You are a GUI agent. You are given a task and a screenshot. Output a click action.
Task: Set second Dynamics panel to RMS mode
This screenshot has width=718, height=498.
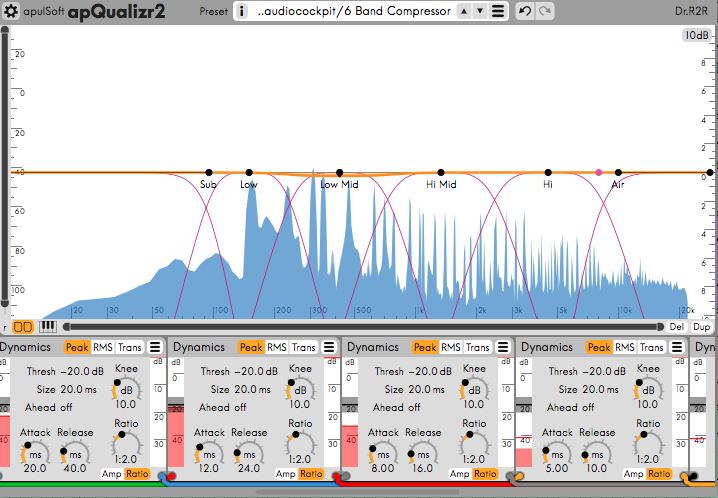(277, 347)
